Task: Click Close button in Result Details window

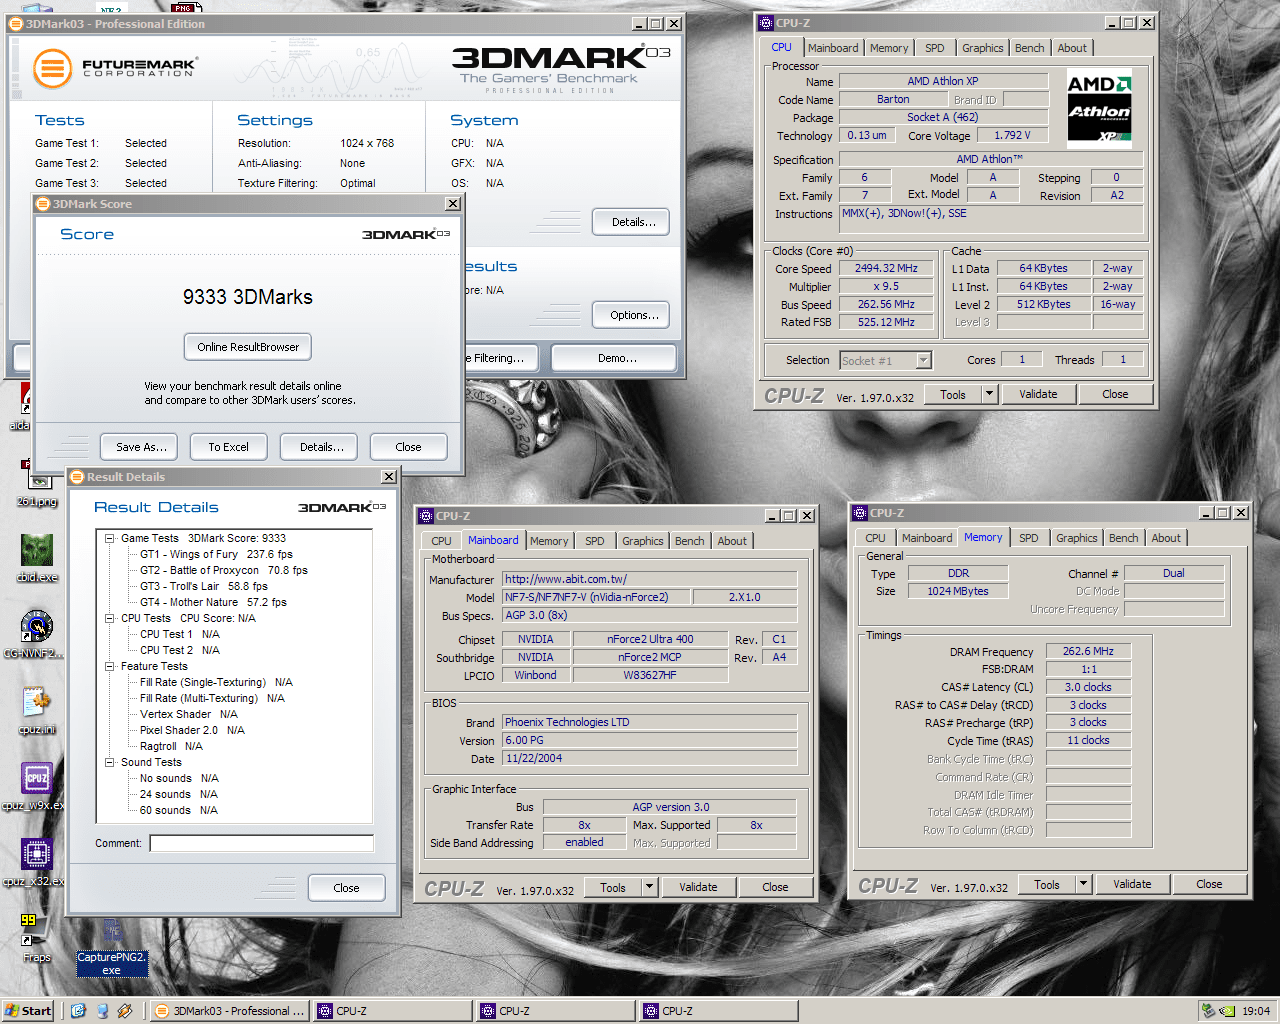Action: click(x=346, y=888)
